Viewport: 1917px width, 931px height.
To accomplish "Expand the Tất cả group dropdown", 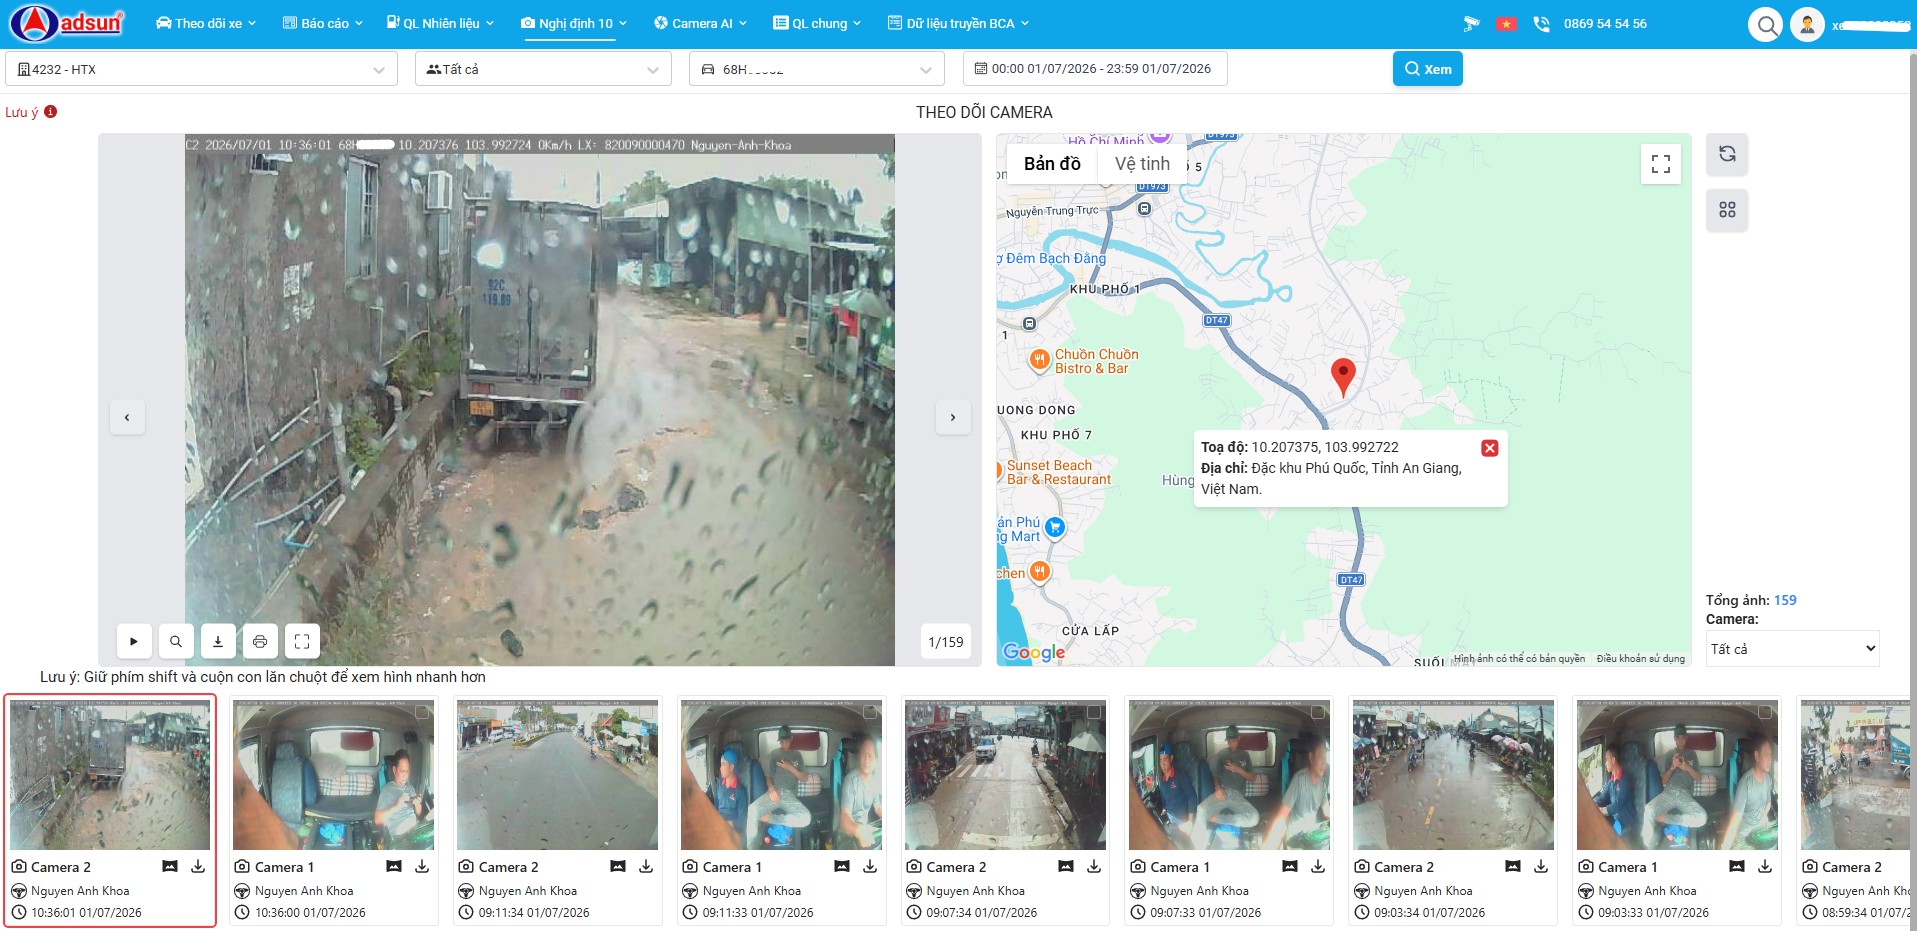I will pyautogui.click(x=543, y=69).
